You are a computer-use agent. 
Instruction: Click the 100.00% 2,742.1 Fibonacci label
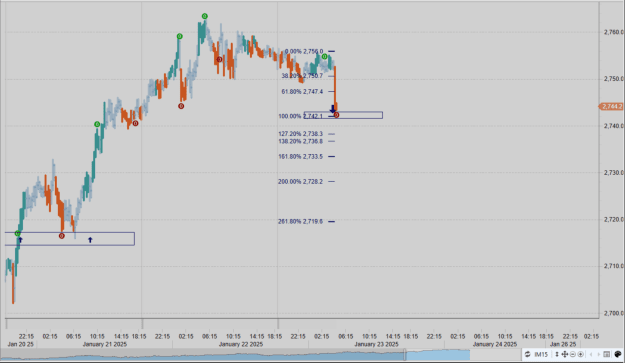(301, 116)
